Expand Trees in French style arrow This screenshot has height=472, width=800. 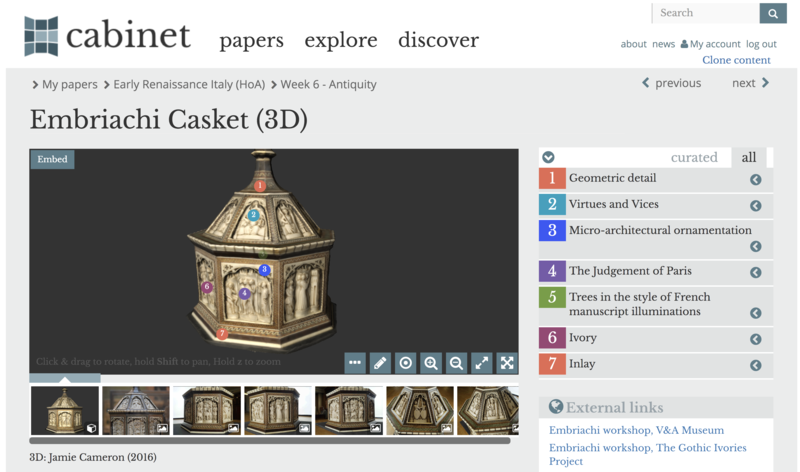tap(756, 313)
